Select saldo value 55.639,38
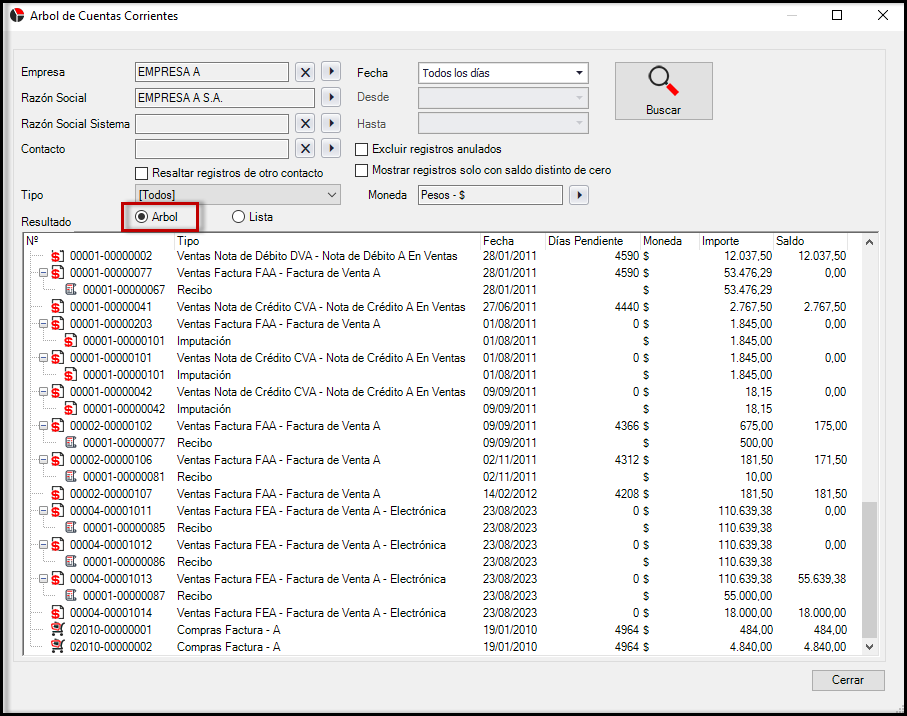The image size is (907, 716). (822, 579)
